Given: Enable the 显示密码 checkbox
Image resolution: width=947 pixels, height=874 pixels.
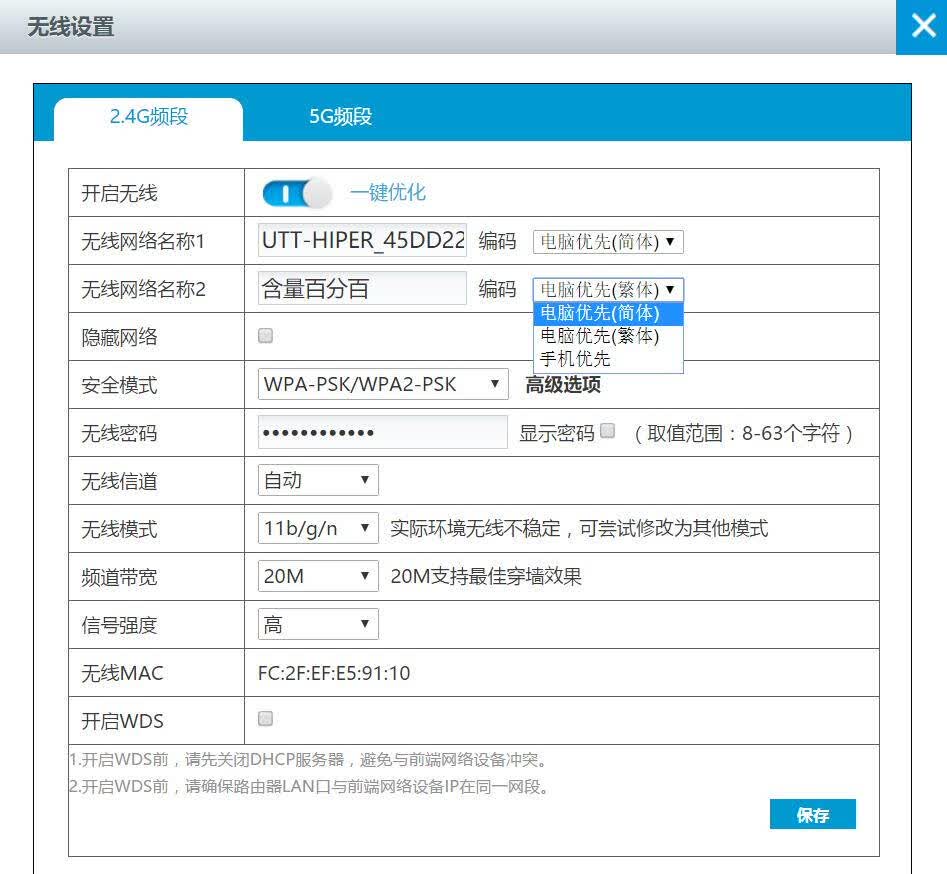Looking at the screenshot, I should (608, 431).
